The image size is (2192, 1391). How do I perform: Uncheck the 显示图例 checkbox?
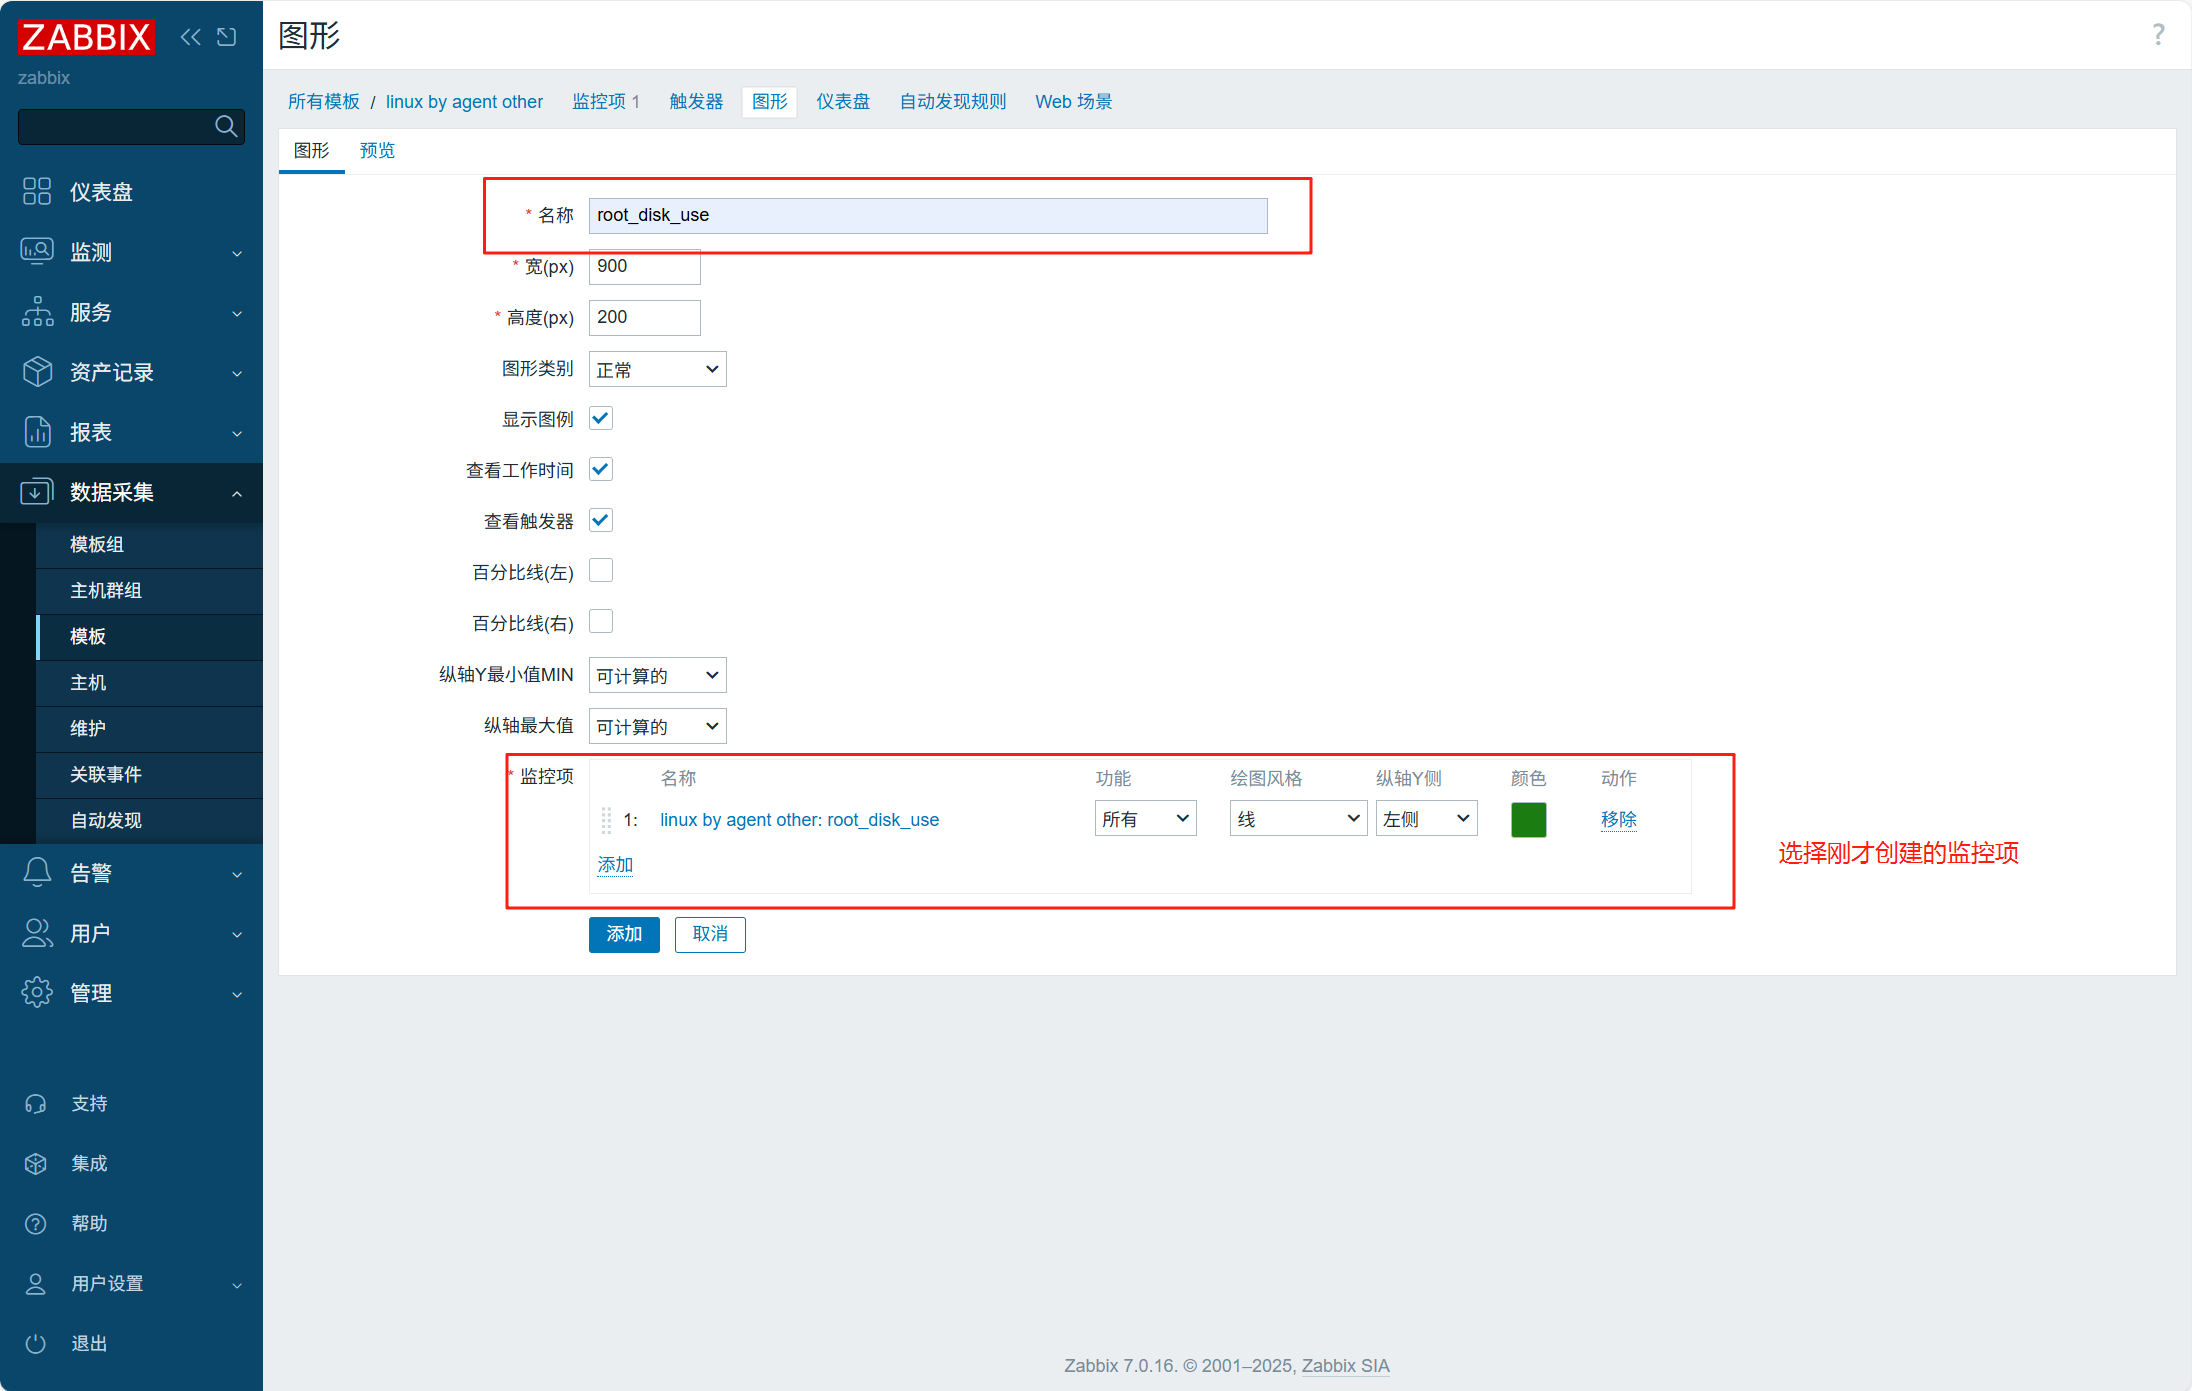pyautogui.click(x=601, y=418)
